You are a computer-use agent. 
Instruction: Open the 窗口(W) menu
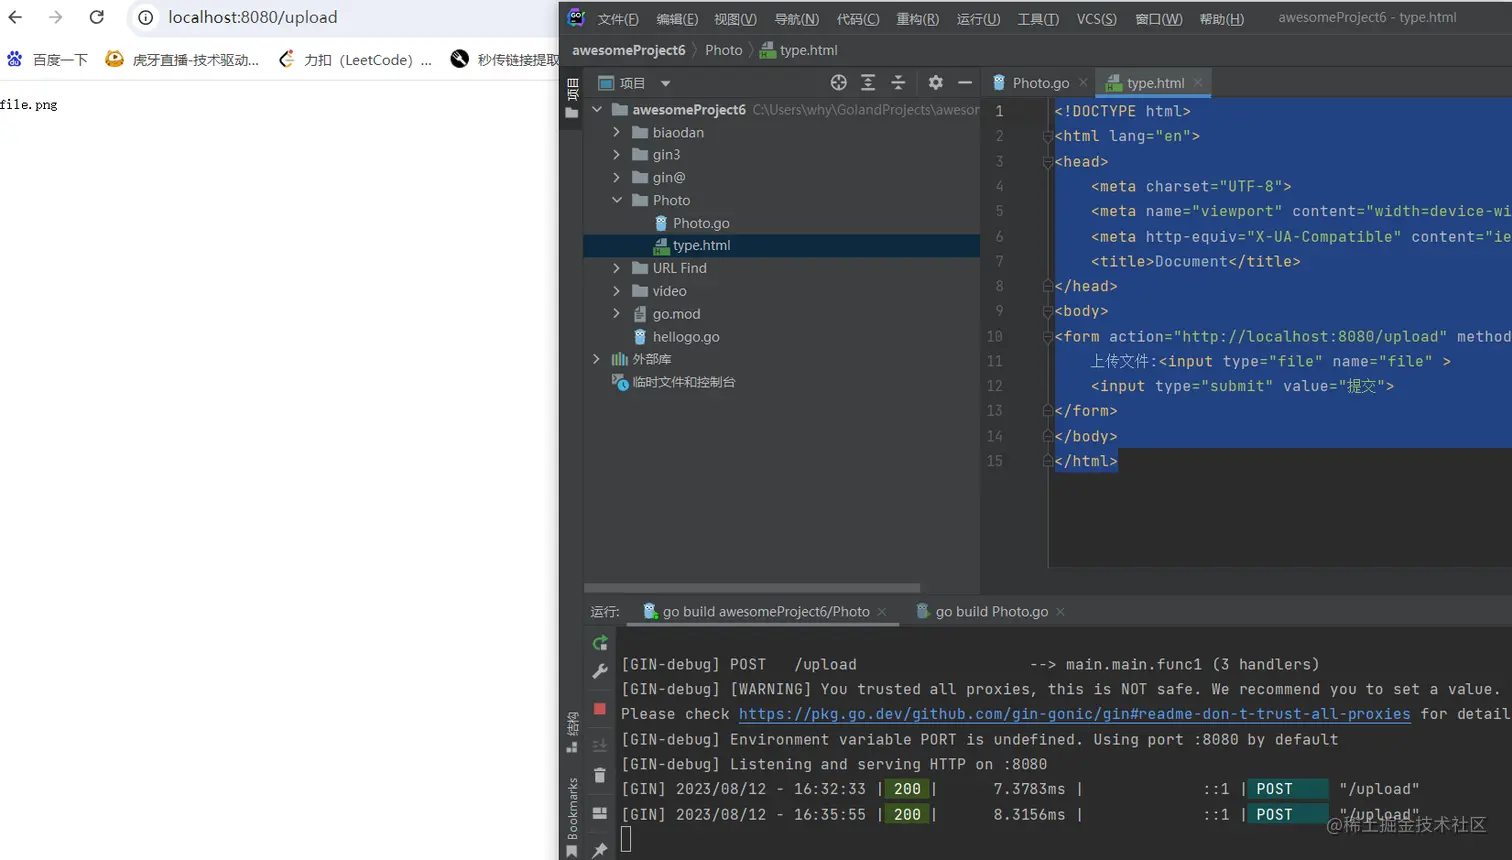pos(1158,19)
